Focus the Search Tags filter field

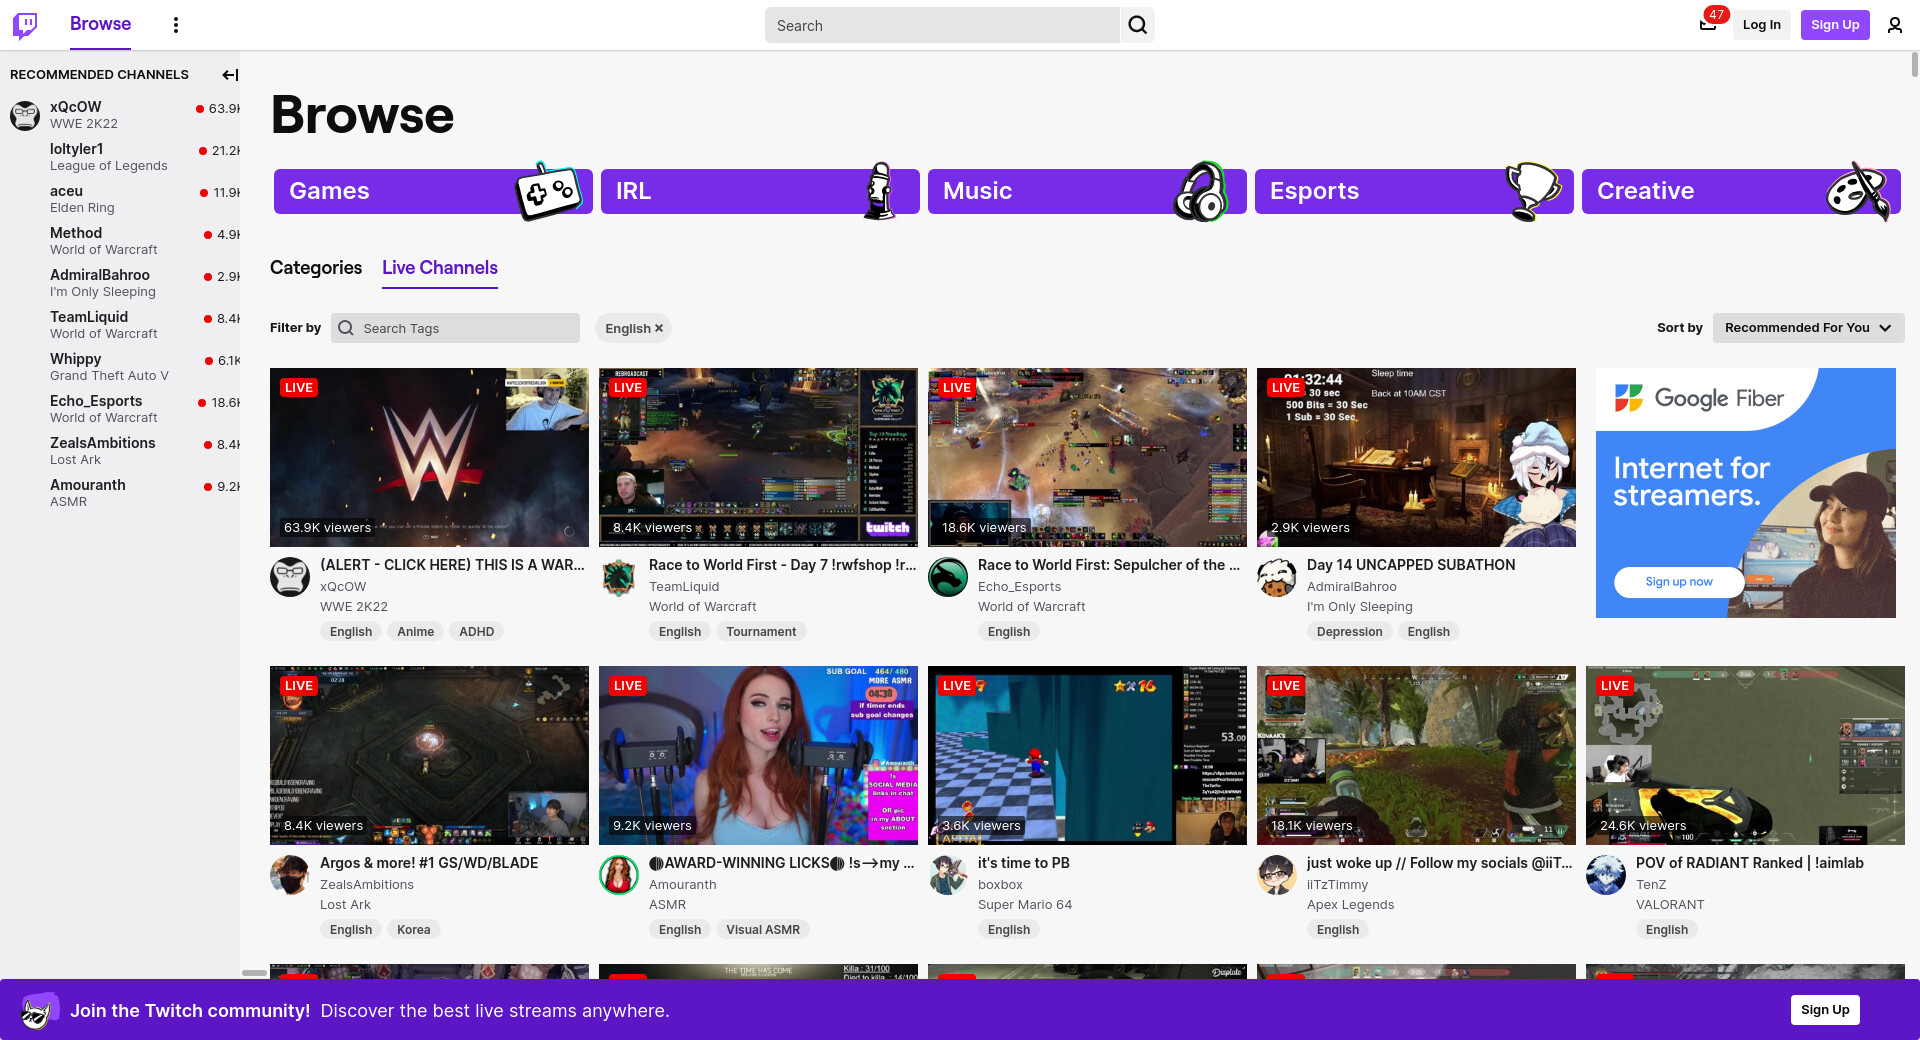click(455, 328)
